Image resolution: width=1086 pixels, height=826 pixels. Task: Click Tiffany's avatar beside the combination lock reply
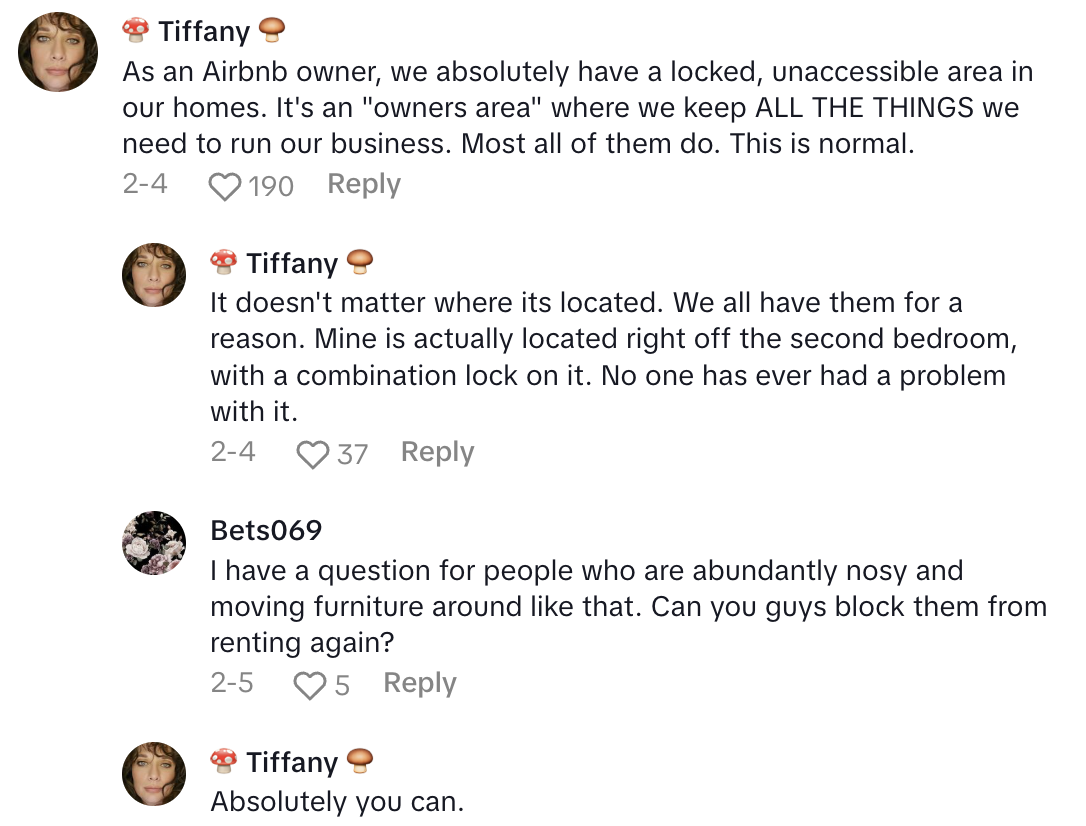154,274
